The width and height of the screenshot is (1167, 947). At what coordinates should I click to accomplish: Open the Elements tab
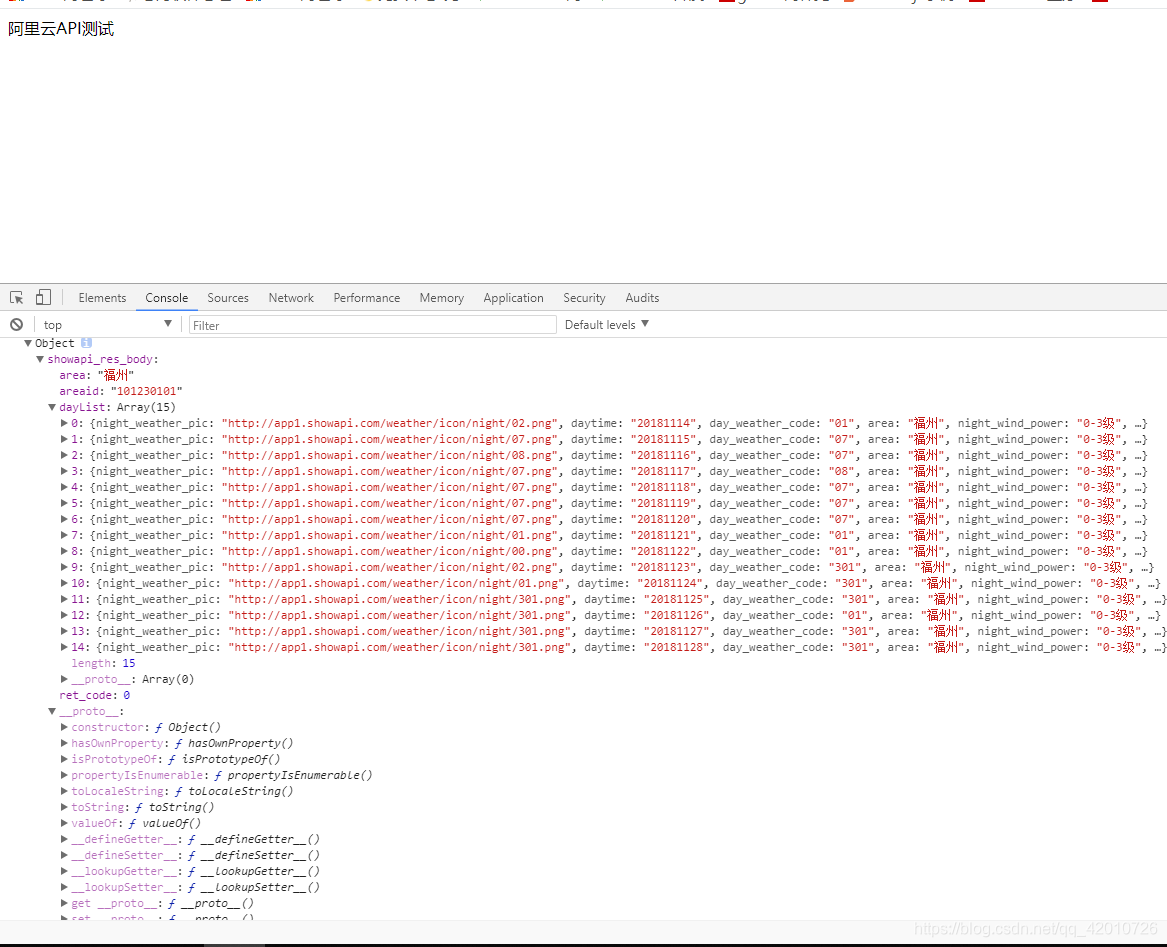pyautogui.click(x=102, y=298)
